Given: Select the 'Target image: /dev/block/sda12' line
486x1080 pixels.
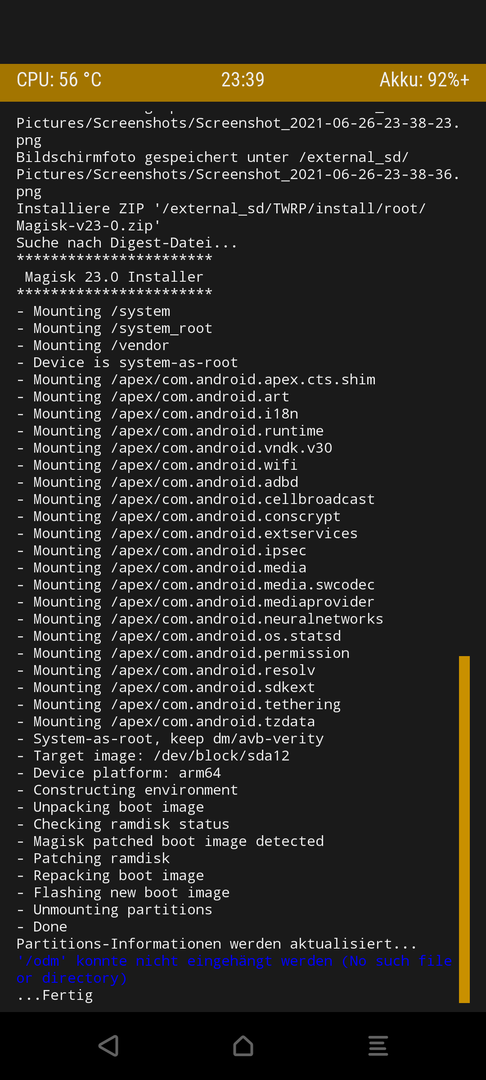Looking at the screenshot, I should tap(153, 756).
